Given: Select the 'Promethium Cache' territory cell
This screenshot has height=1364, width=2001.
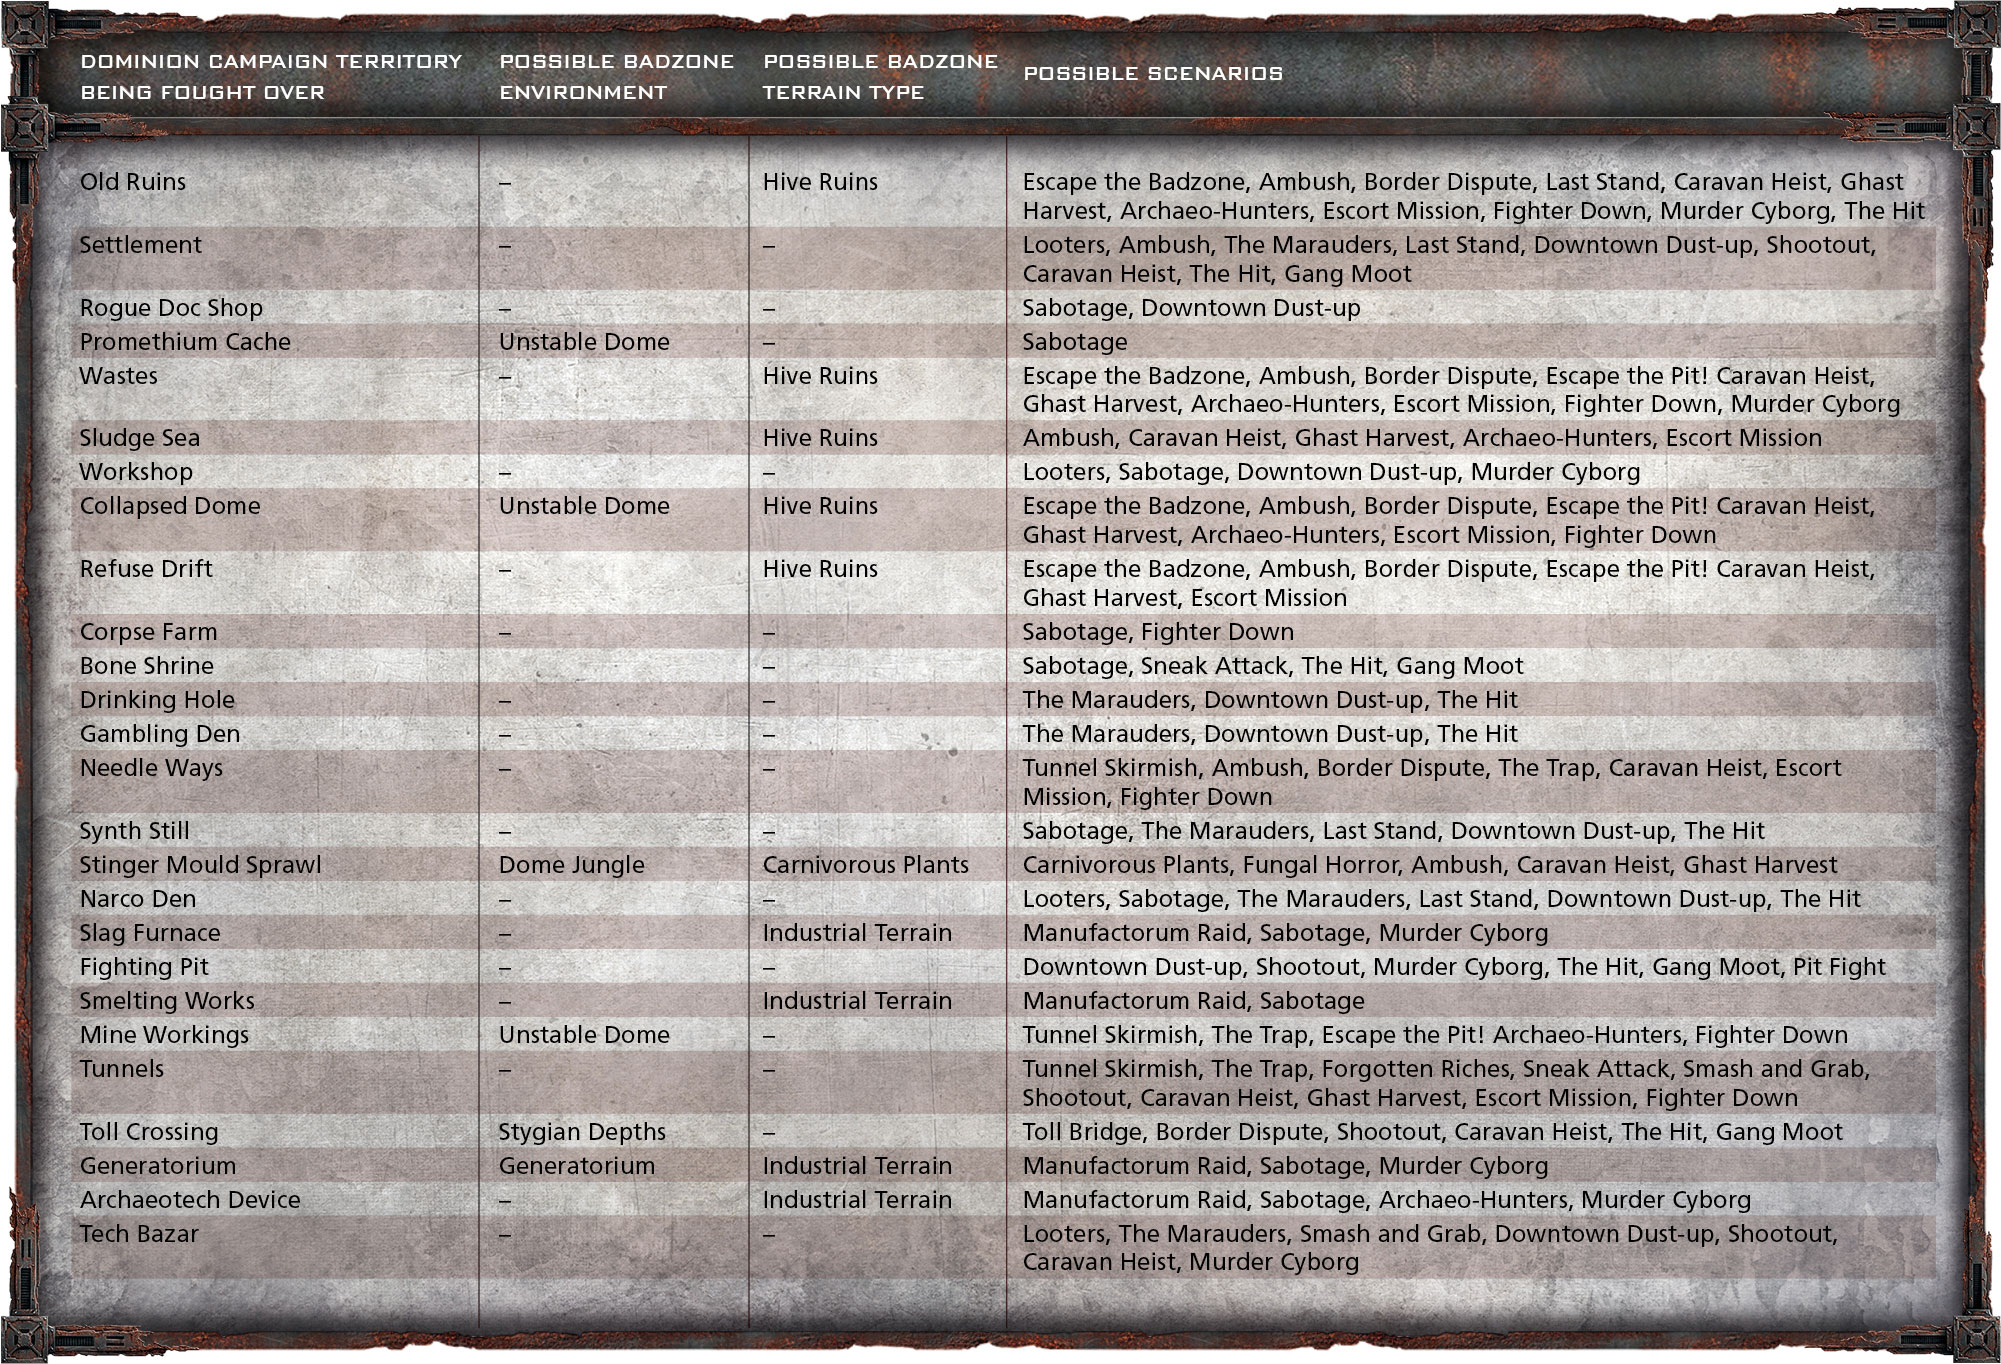Looking at the screenshot, I should (x=185, y=342).
